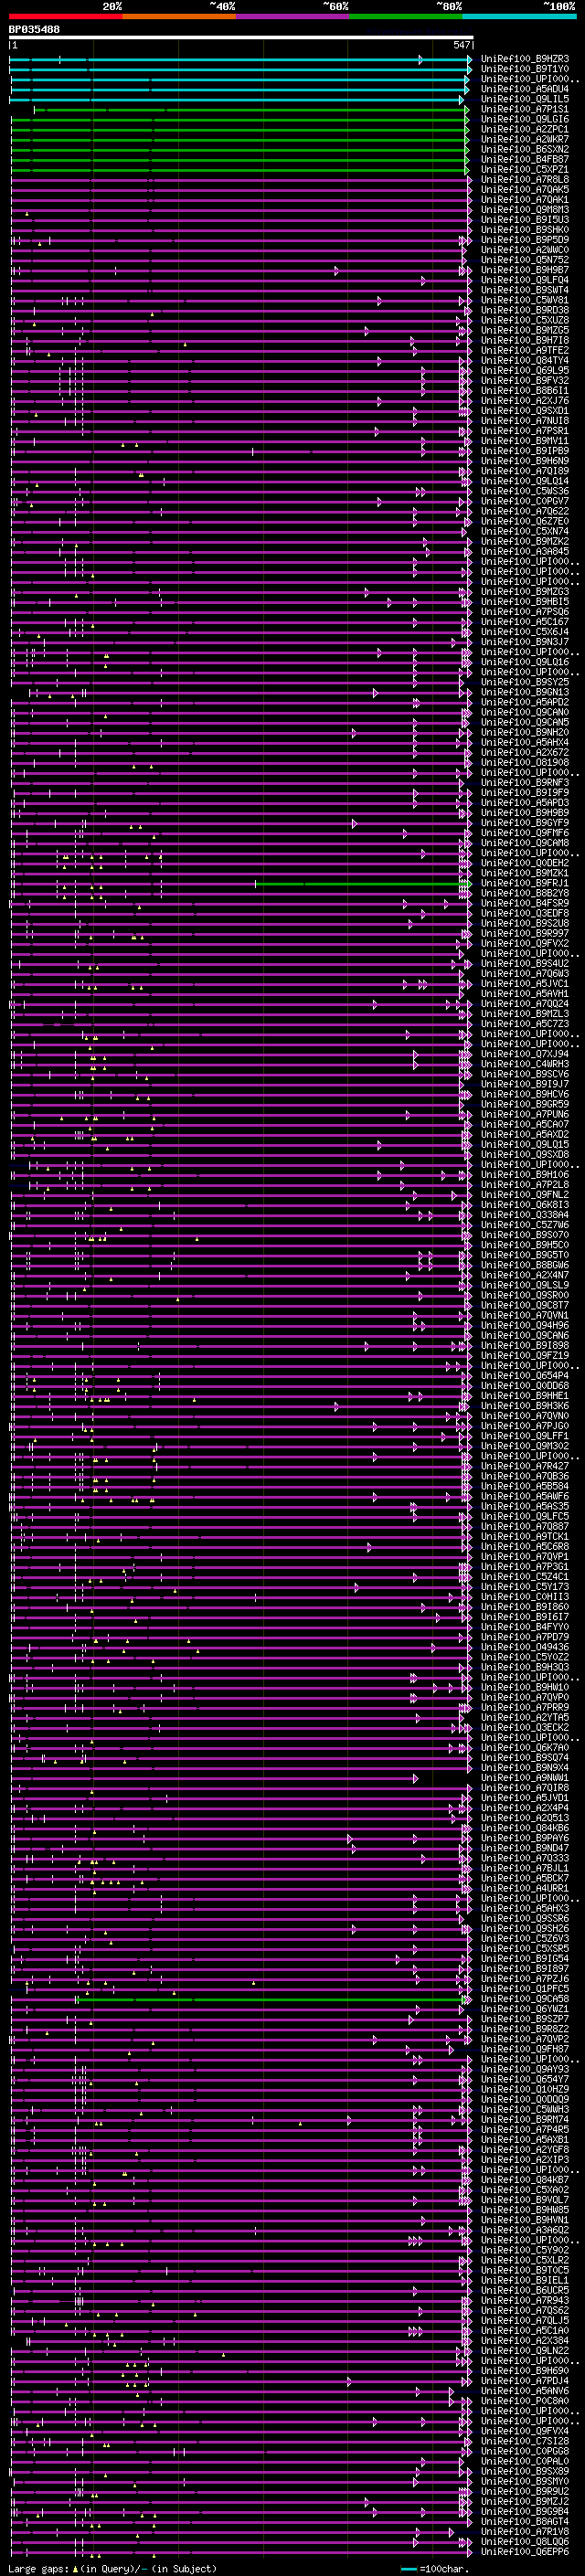Image resolution: width=585 pixels, height=2576 pixels.
Task: Select hit label UniRef100_Q84TY4
Action: 525,360
